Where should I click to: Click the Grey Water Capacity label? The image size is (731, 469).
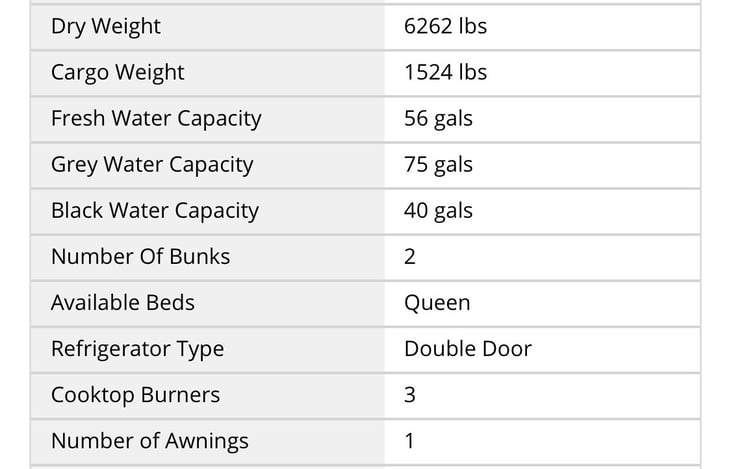152,165
